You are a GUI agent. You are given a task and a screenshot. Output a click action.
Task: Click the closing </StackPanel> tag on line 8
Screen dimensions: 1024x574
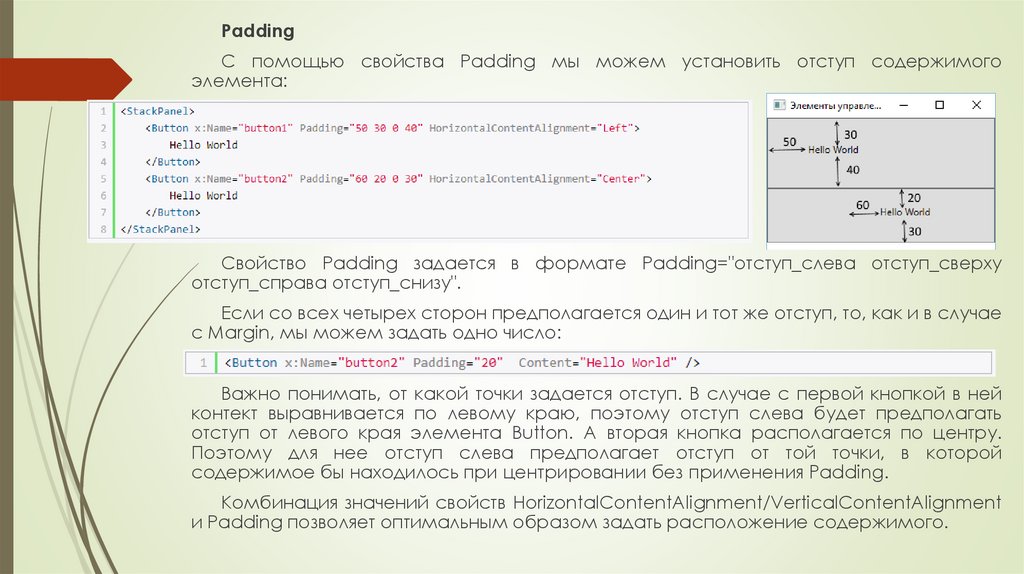point(161,230)
